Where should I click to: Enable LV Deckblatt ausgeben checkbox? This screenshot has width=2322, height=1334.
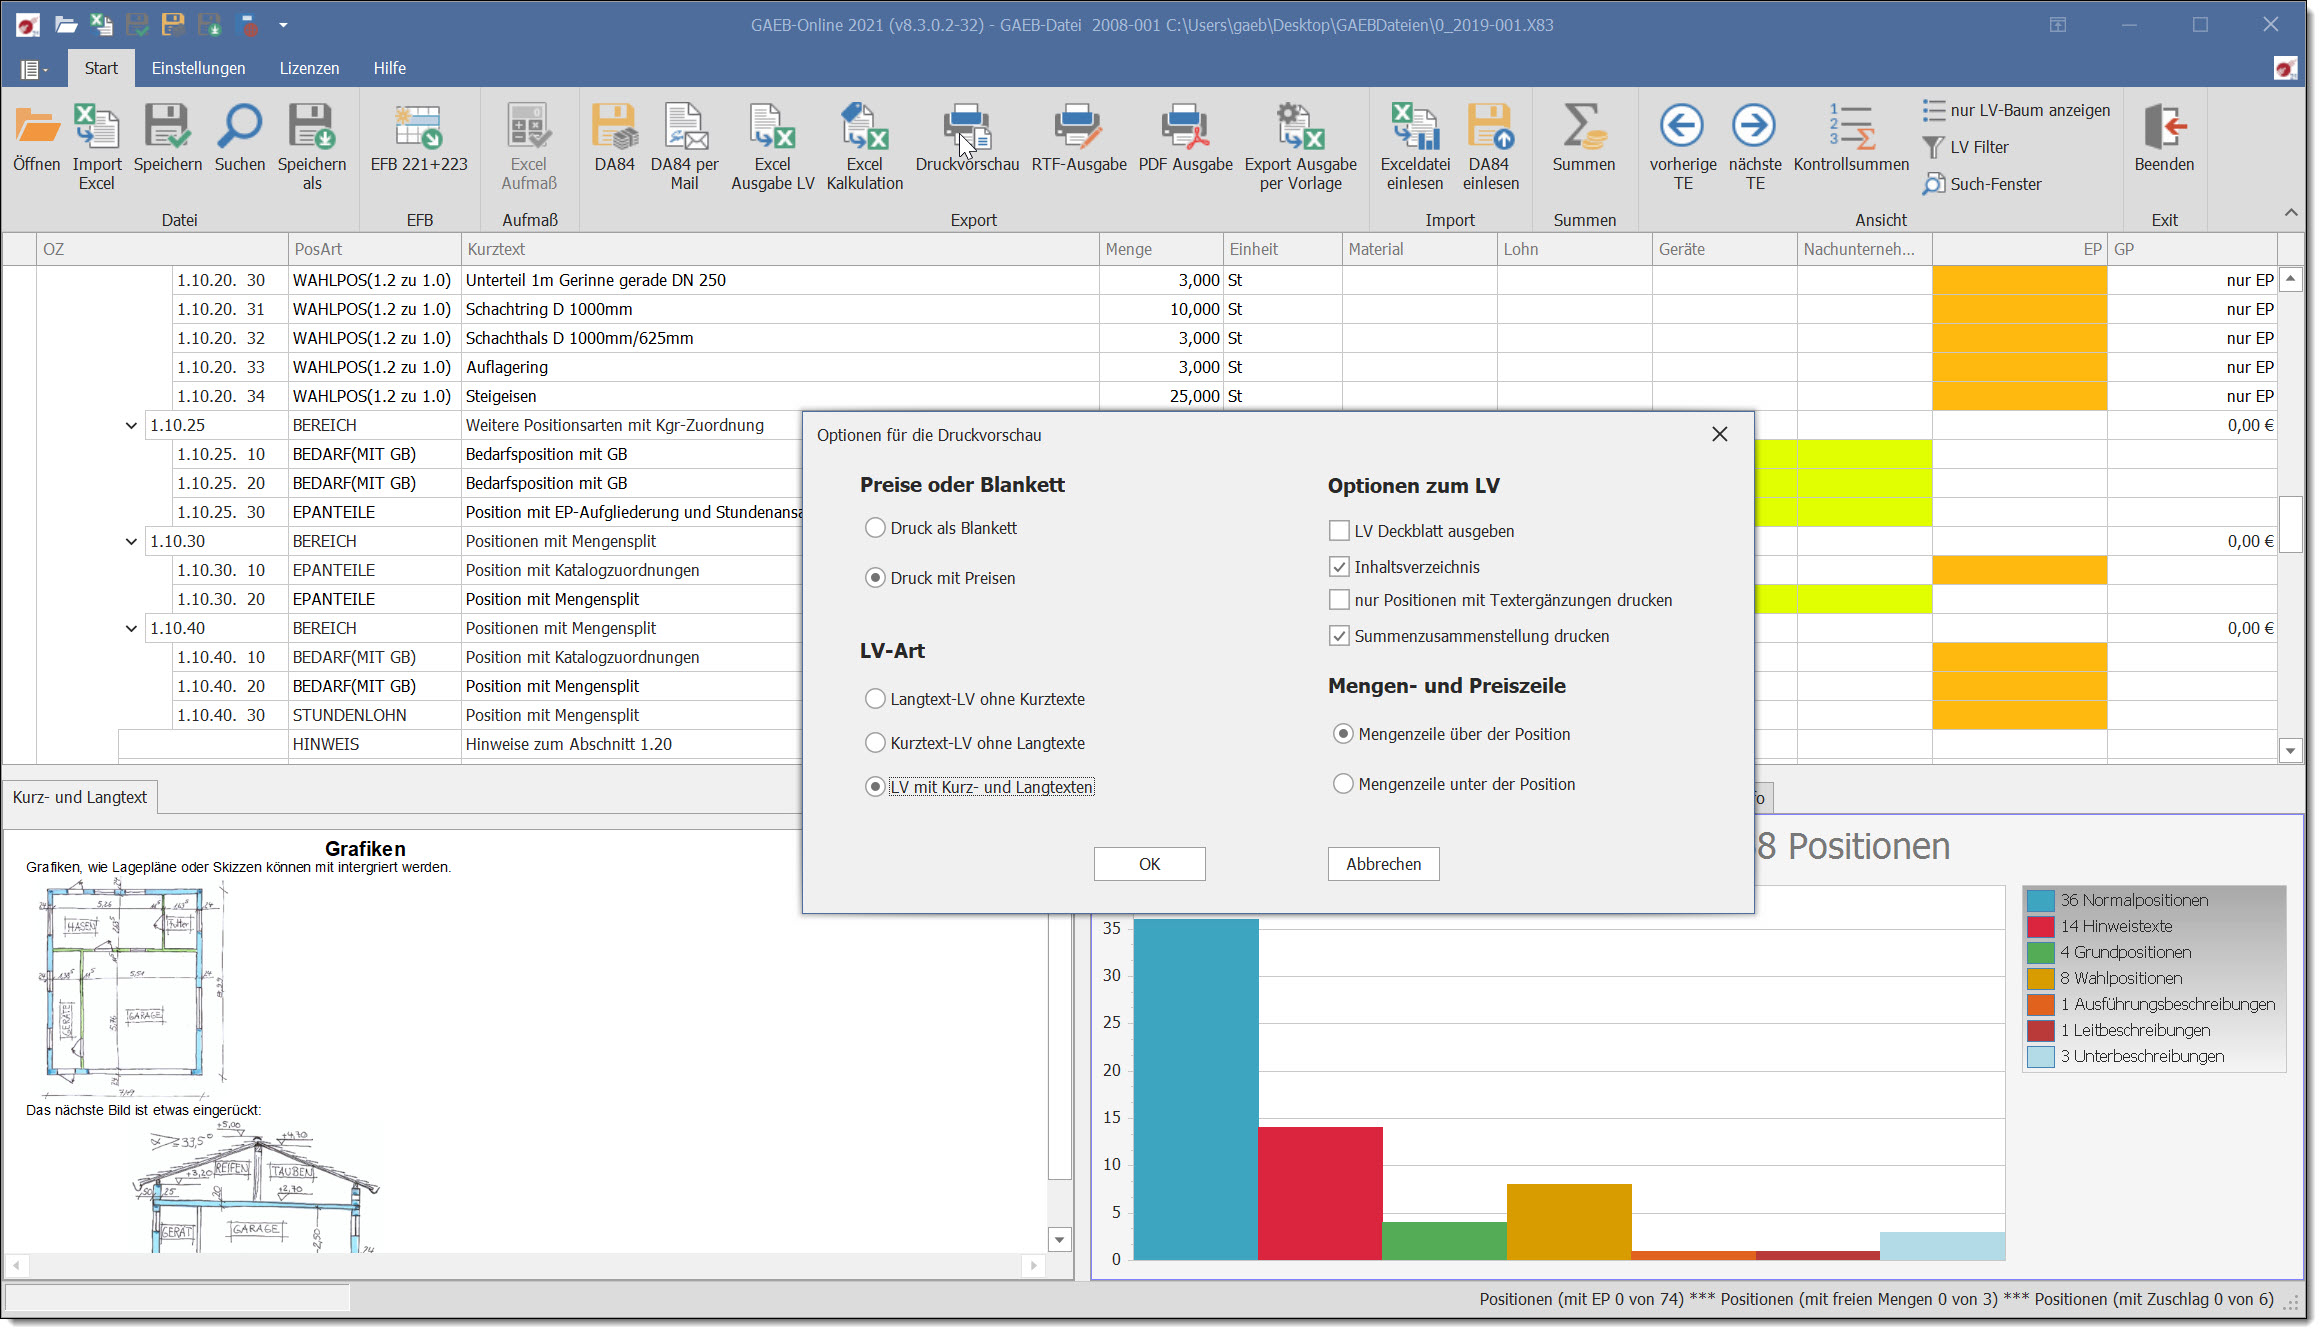[x=1339, y=531]
